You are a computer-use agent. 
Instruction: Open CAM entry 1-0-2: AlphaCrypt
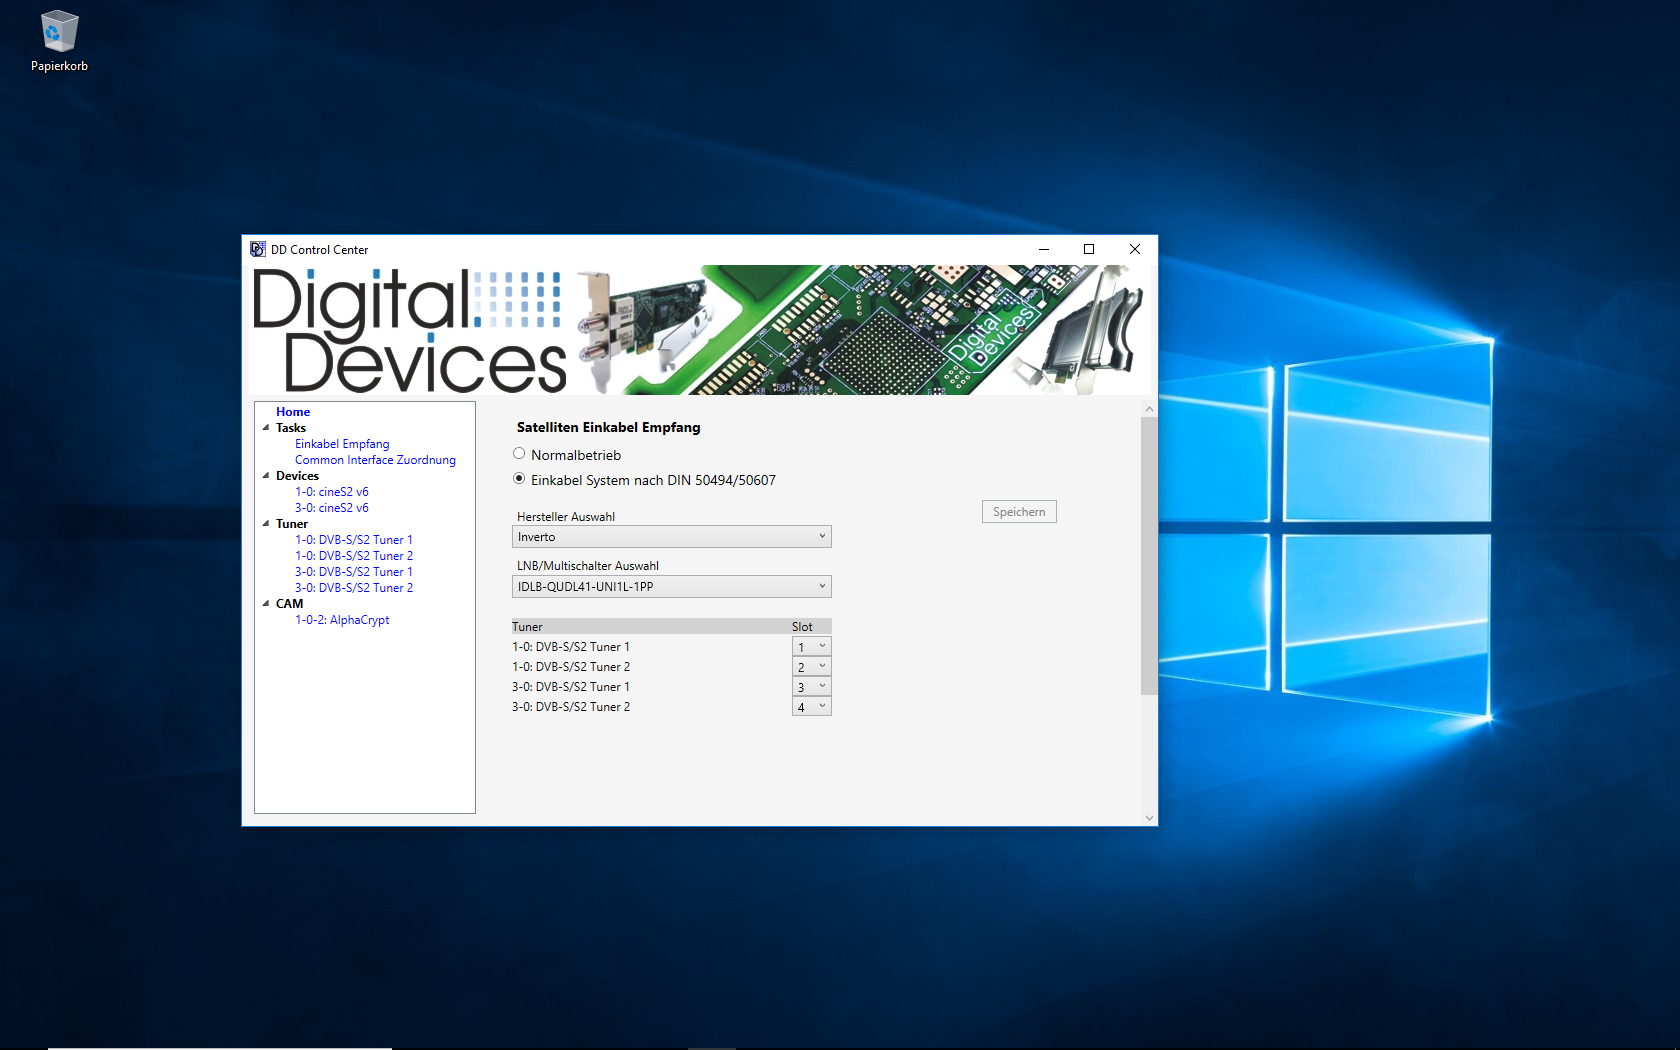point(342,620)
